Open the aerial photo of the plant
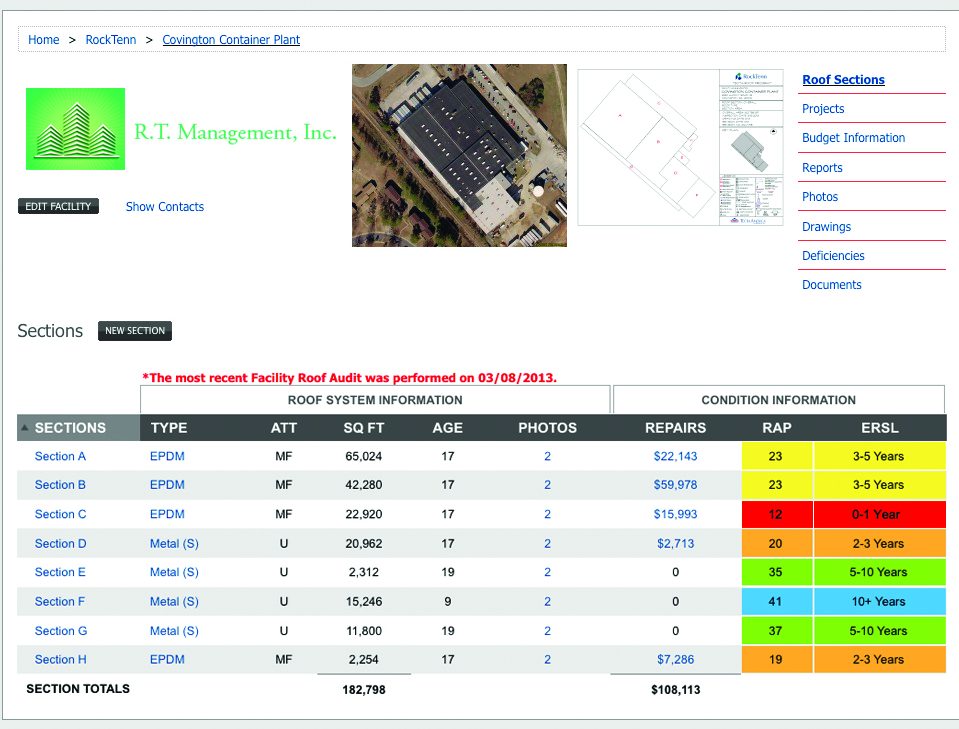Viewport: 959px width, 729px height. 459,155
